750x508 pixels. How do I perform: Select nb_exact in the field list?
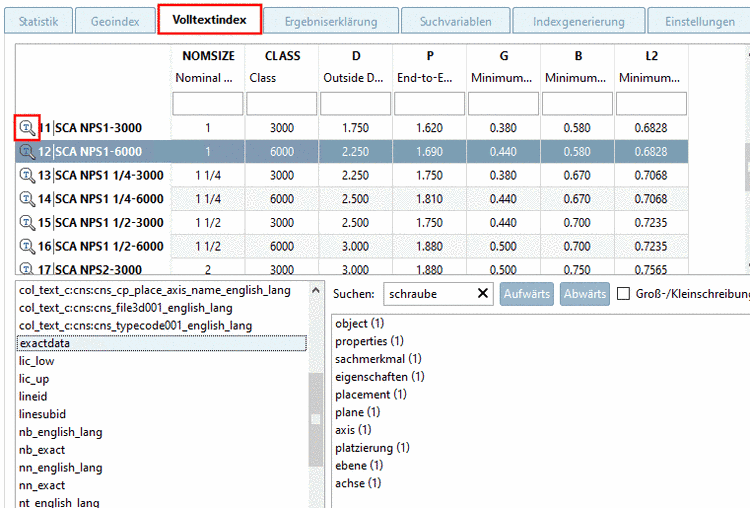(x=42, y=450)
